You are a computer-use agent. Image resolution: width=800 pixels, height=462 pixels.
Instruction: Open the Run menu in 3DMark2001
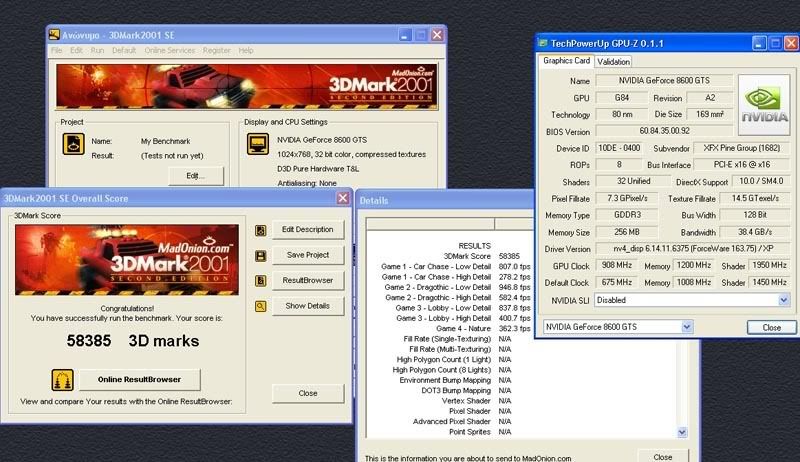pyautogui.click(x=97, y=50)
